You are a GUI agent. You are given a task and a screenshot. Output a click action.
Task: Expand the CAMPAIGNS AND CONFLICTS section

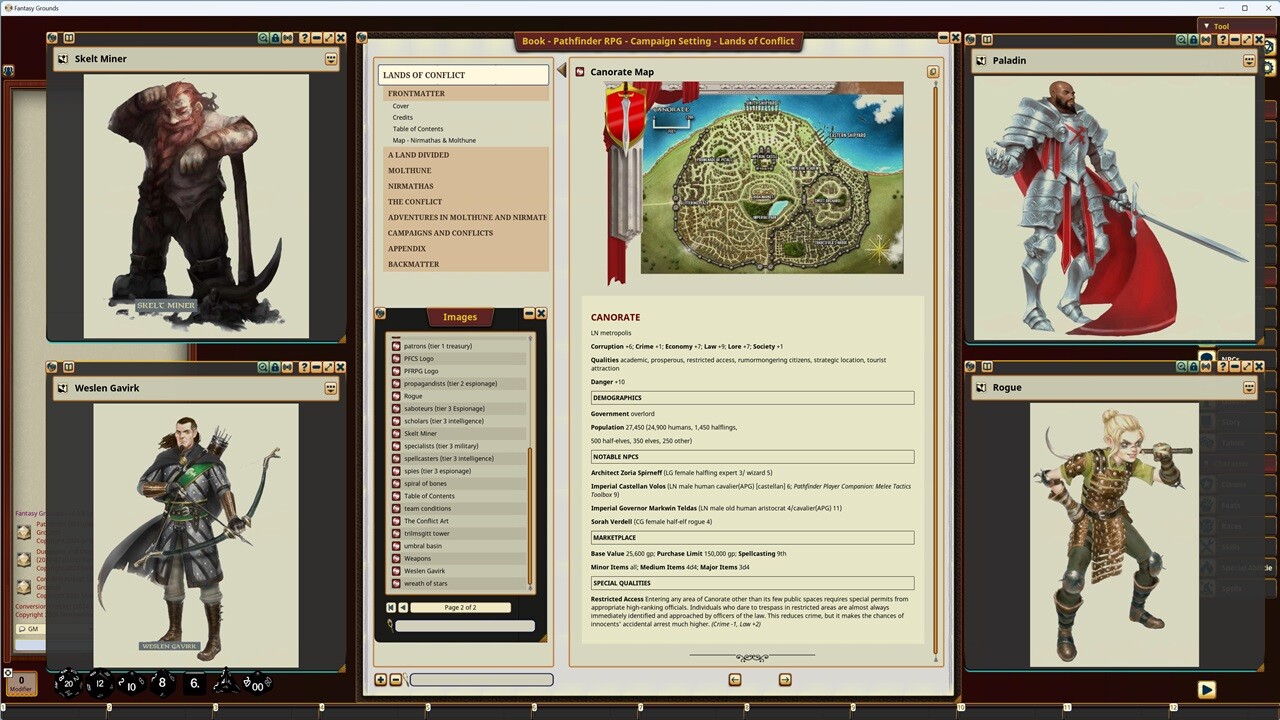[440, 232]
